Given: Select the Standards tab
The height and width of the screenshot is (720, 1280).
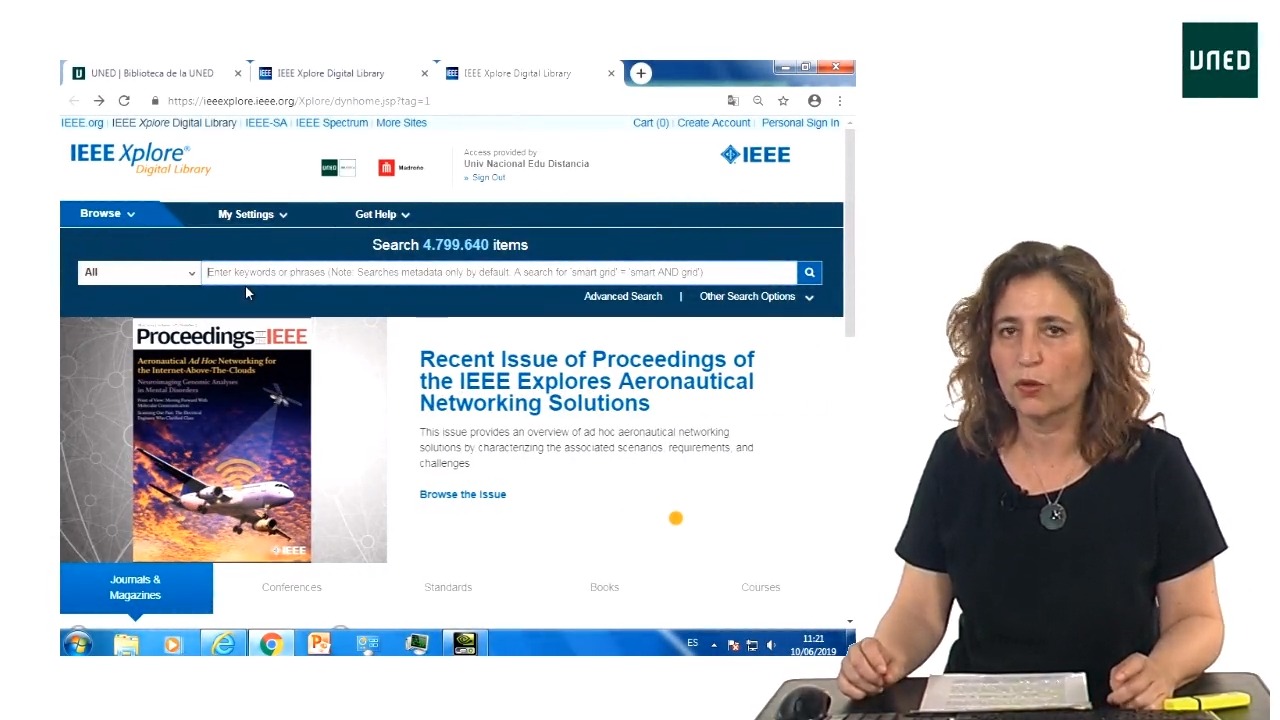Looking at the screenshot, I should click(448, 587).
